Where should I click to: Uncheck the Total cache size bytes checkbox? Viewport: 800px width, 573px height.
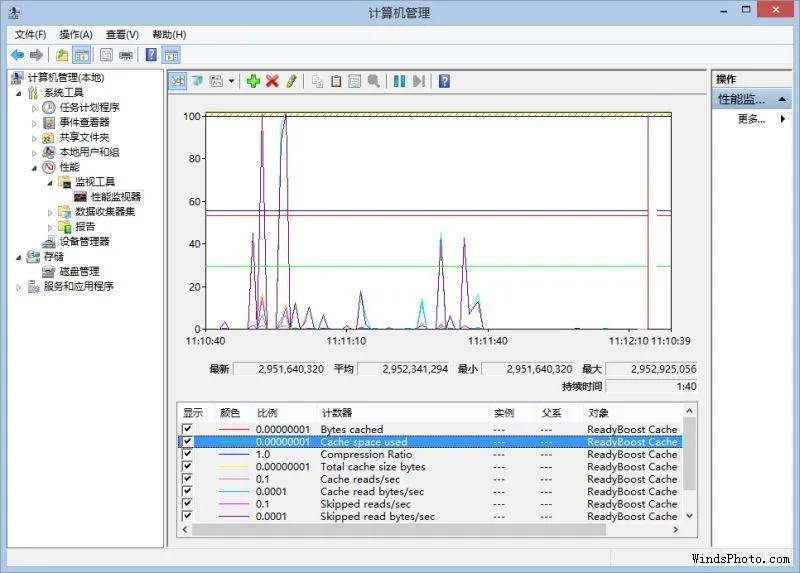pos(187,466)
